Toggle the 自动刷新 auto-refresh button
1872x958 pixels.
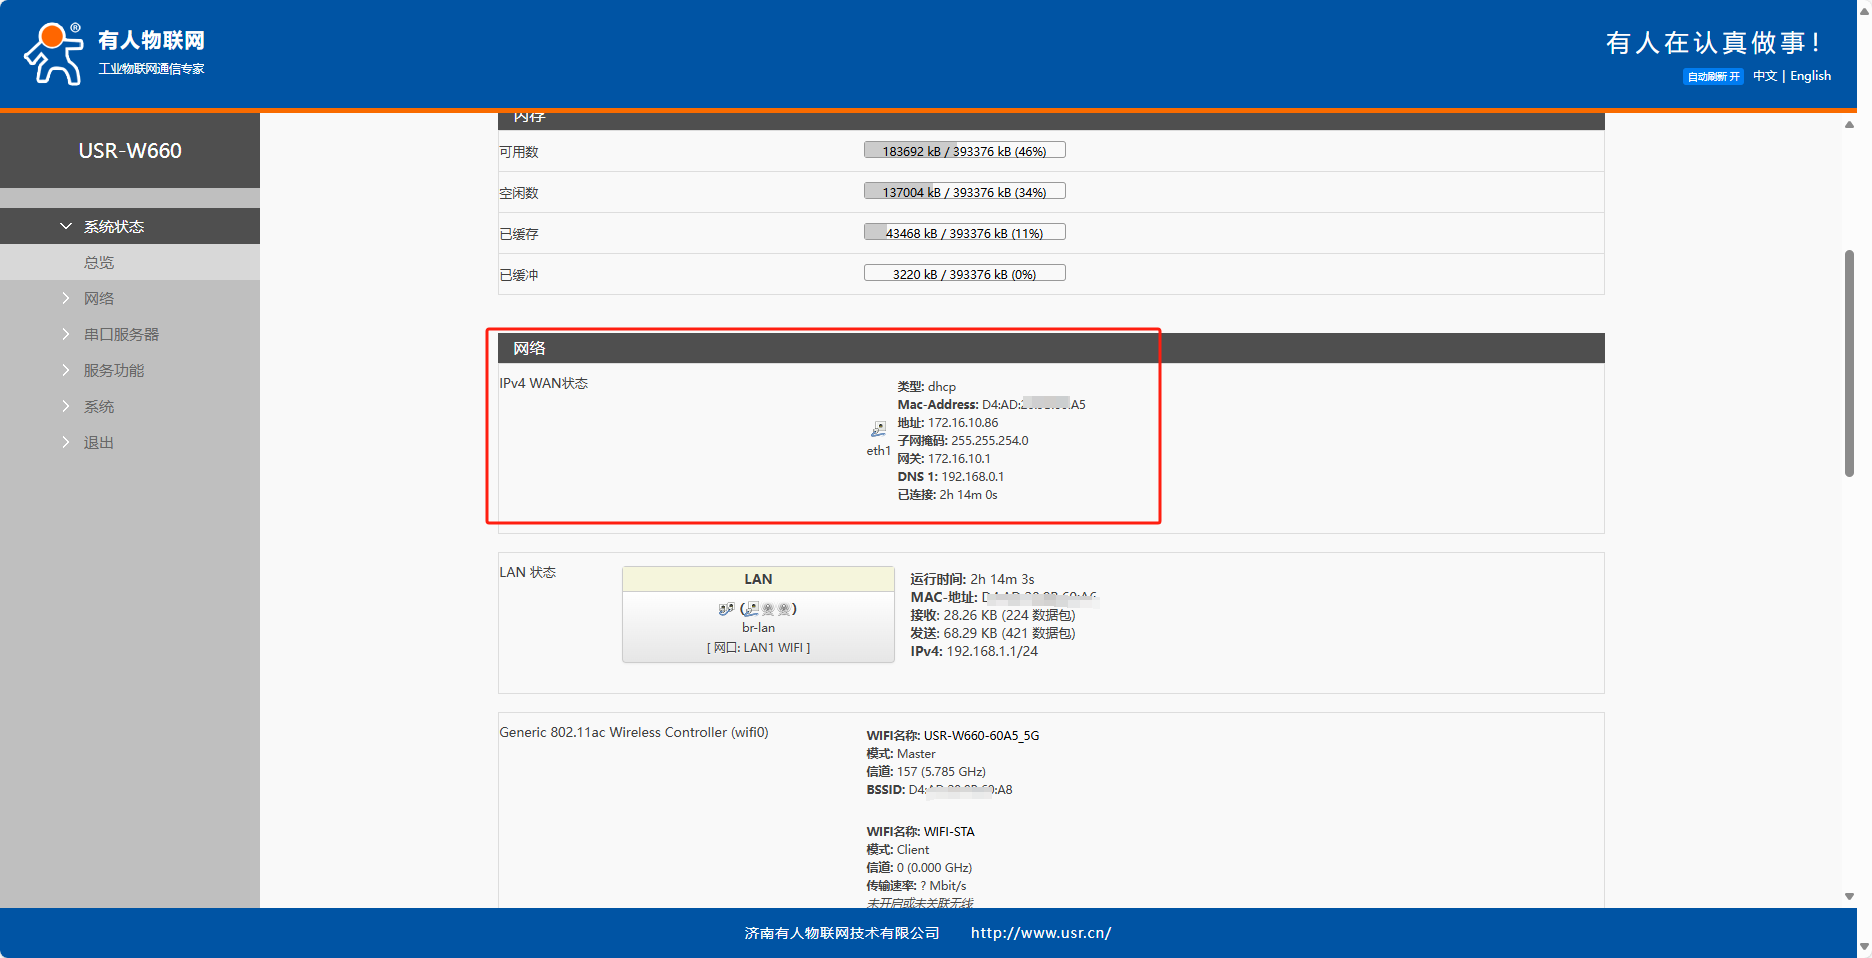pos(1713,77)
